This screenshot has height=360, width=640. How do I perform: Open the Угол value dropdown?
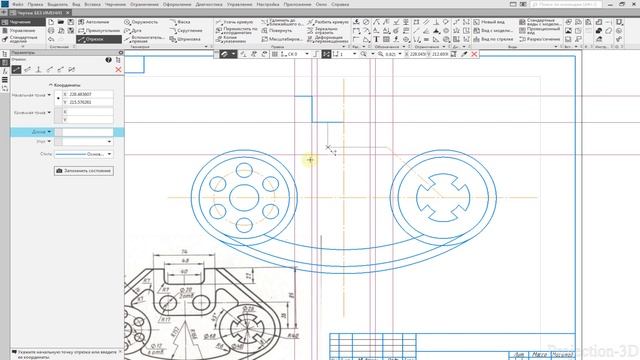(x=109, y=142)
